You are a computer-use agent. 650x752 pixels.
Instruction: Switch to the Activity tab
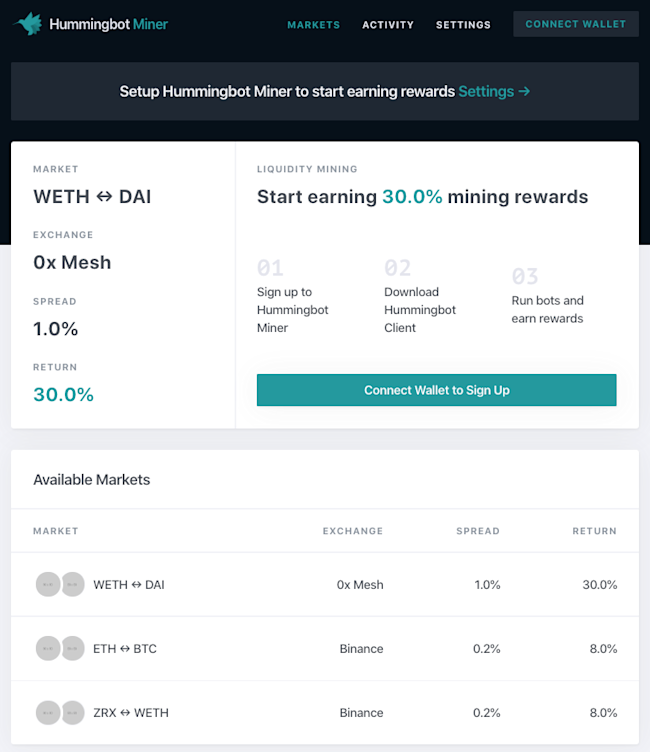click(388, 24)
